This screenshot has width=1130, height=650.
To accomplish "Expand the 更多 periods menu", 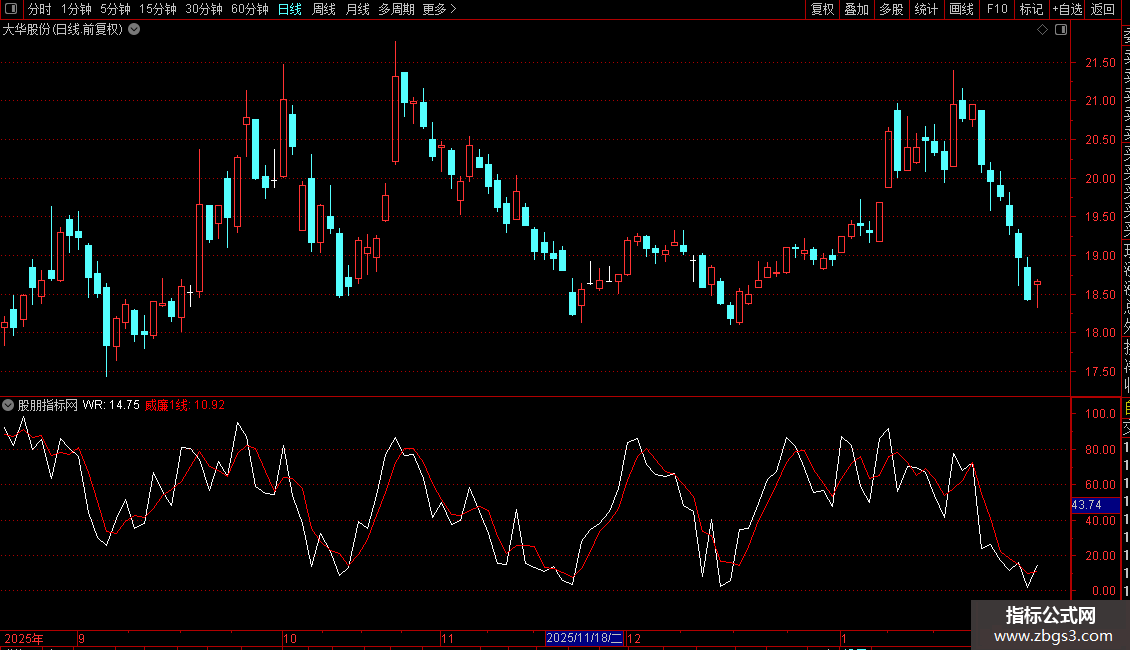I will [x=439, y=9].
